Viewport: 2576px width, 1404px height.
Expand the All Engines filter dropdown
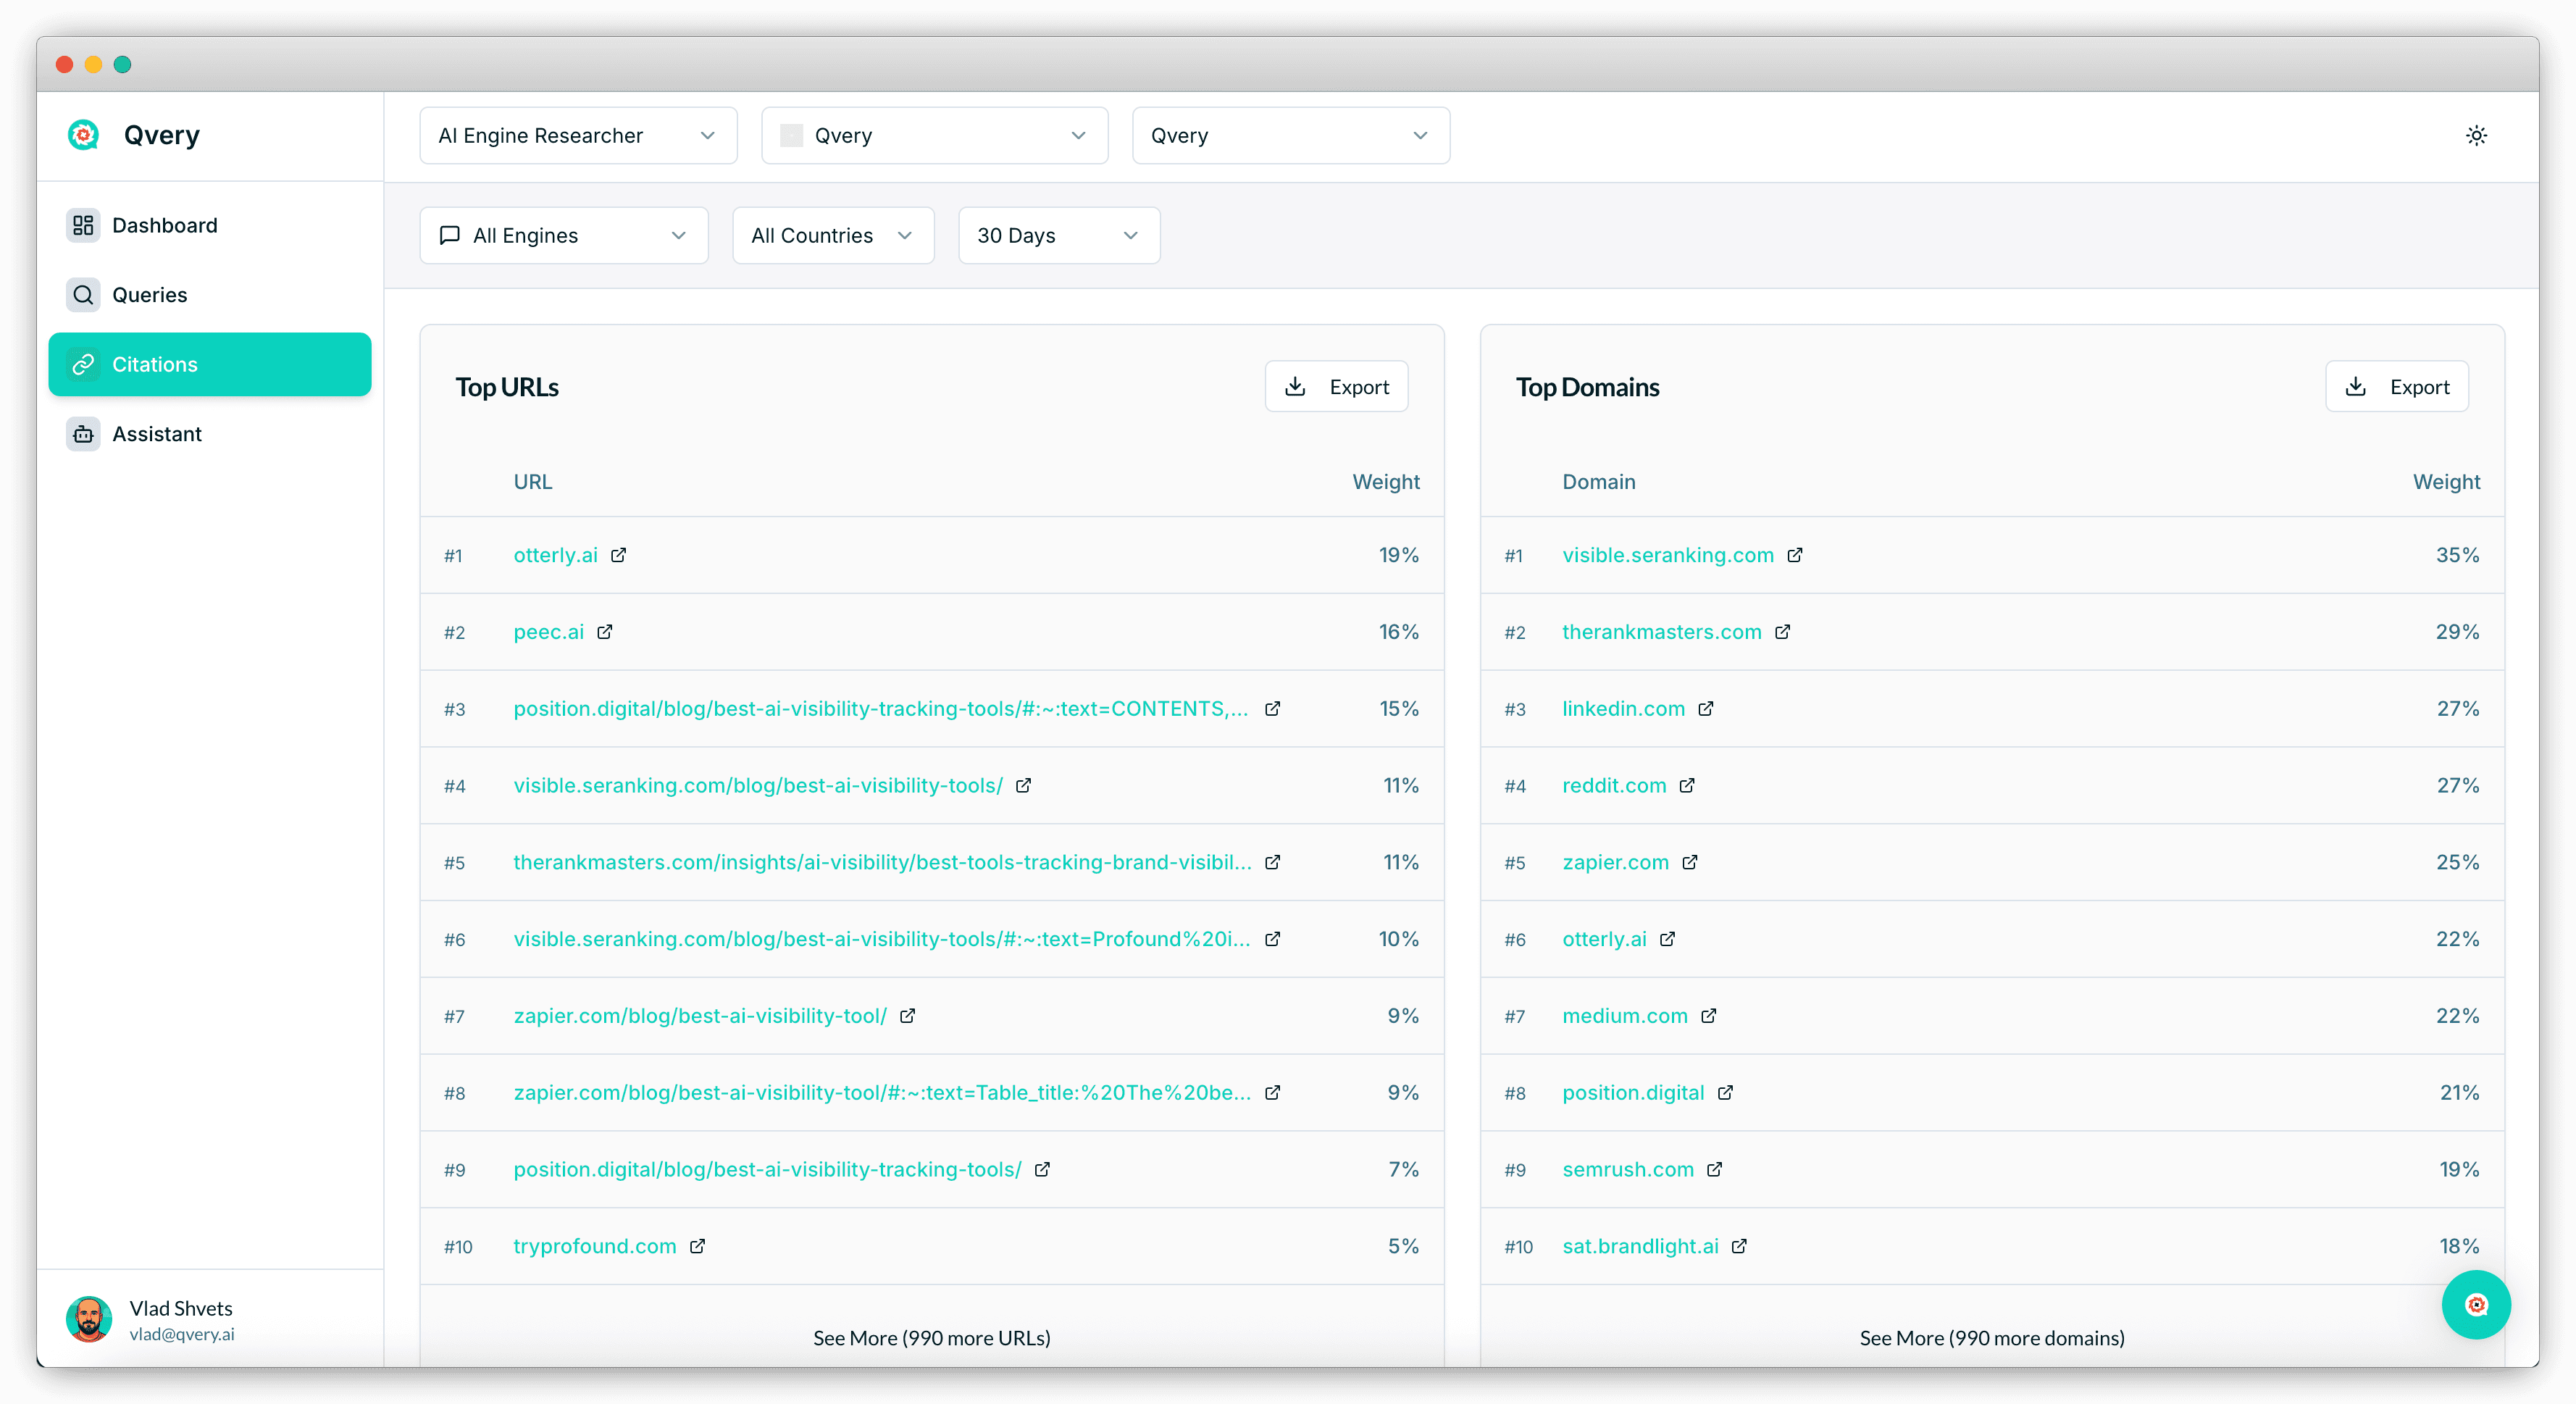click(x=564, y=235)
